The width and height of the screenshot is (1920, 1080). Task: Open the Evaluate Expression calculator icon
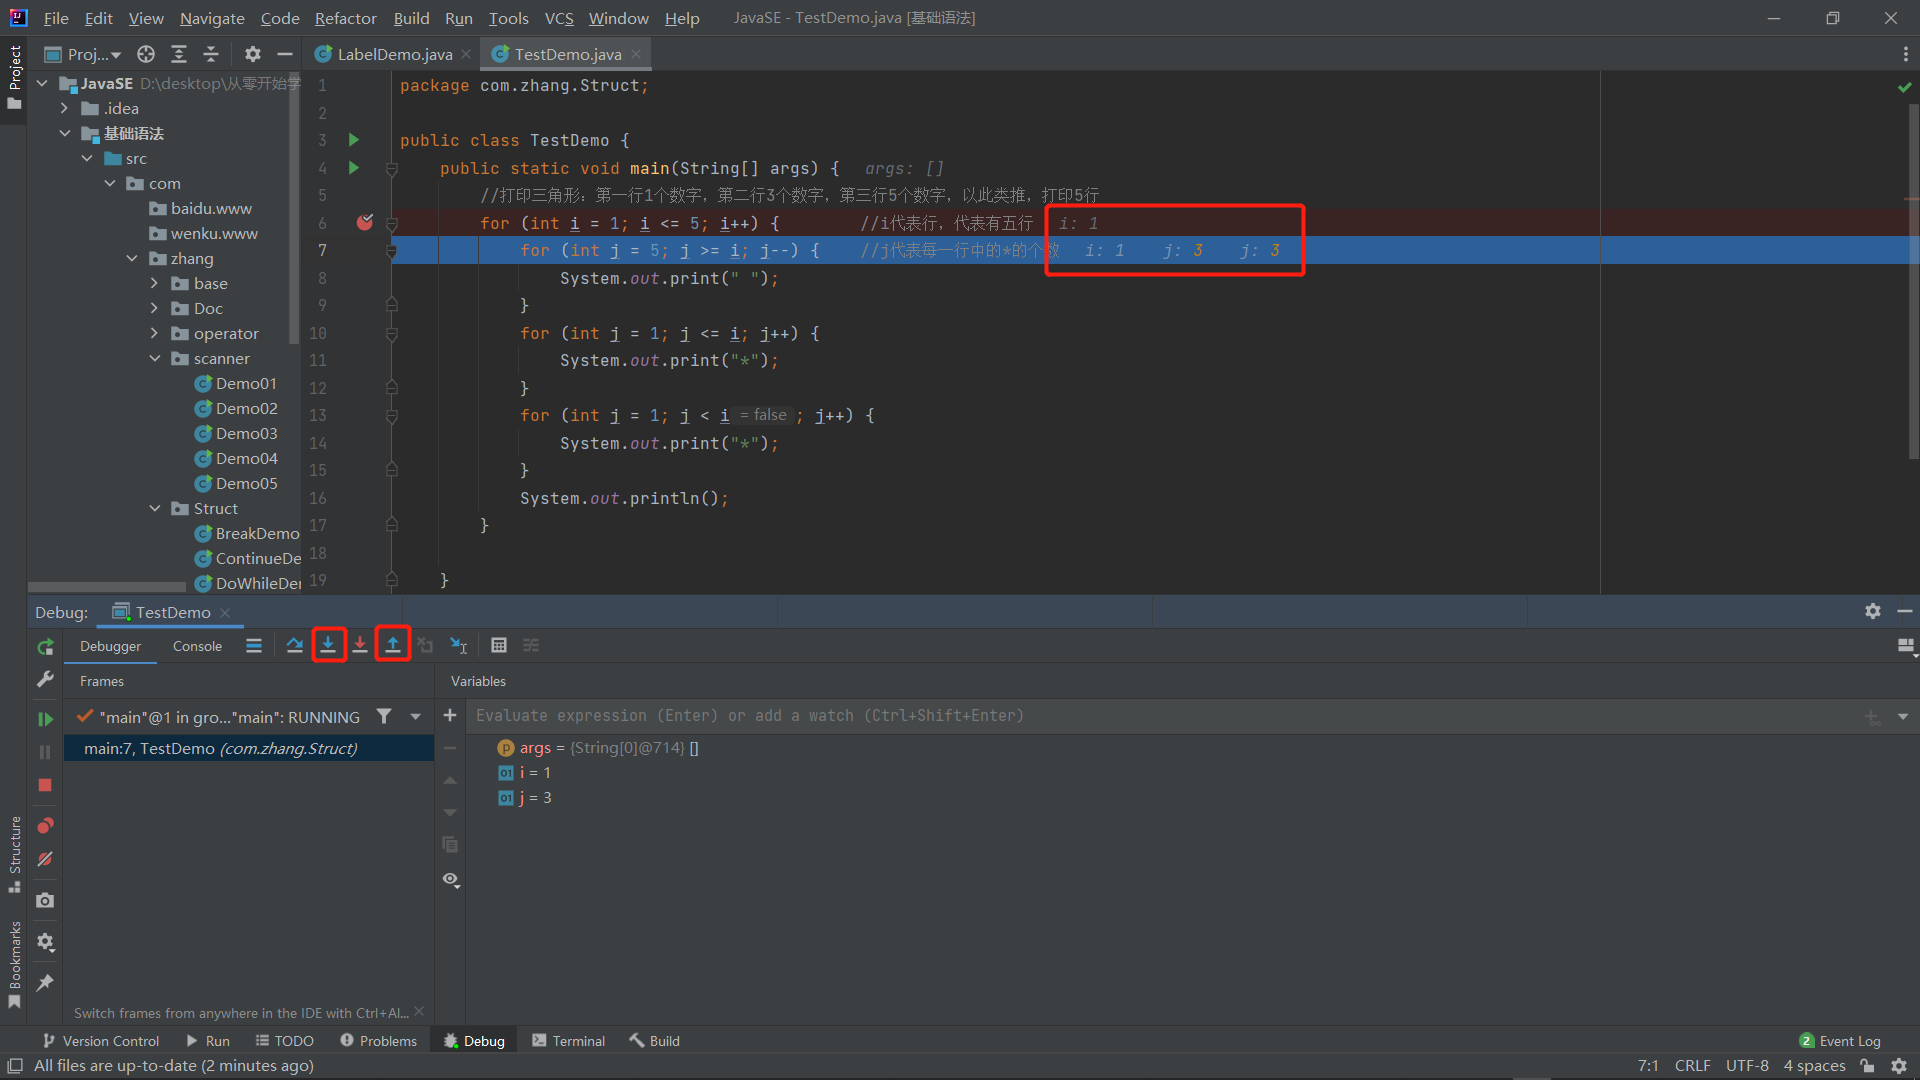click(499, 645)
